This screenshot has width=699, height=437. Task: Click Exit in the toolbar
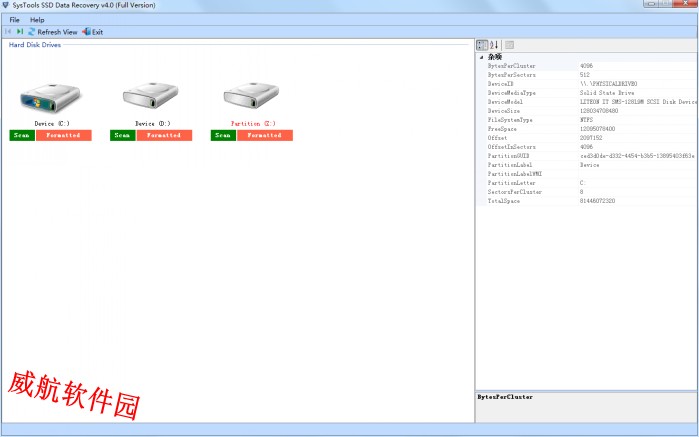coord(93,32)
